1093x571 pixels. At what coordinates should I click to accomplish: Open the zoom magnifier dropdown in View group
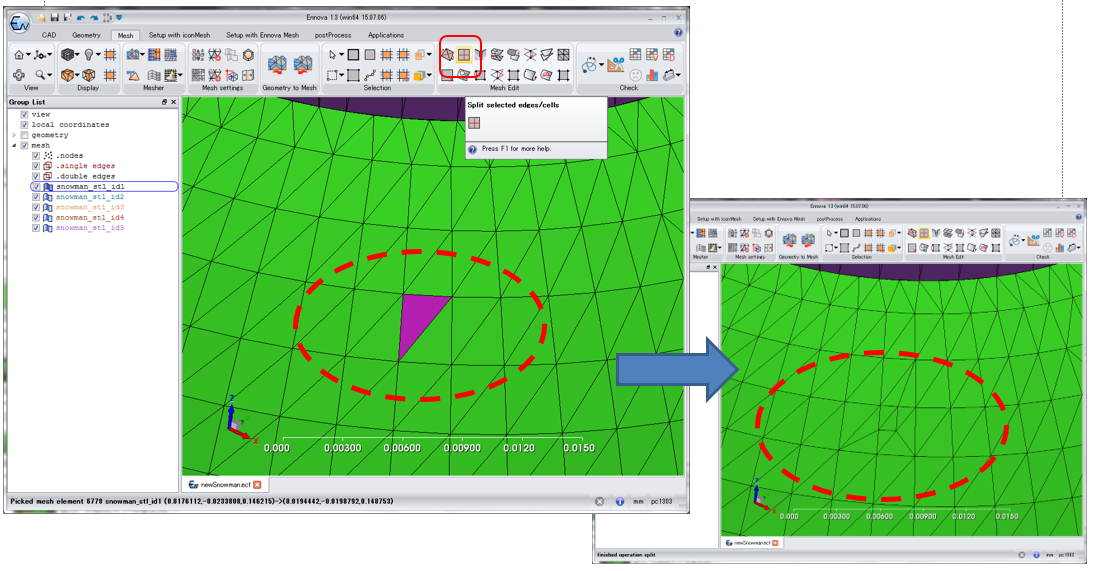[x=44, y=75]
